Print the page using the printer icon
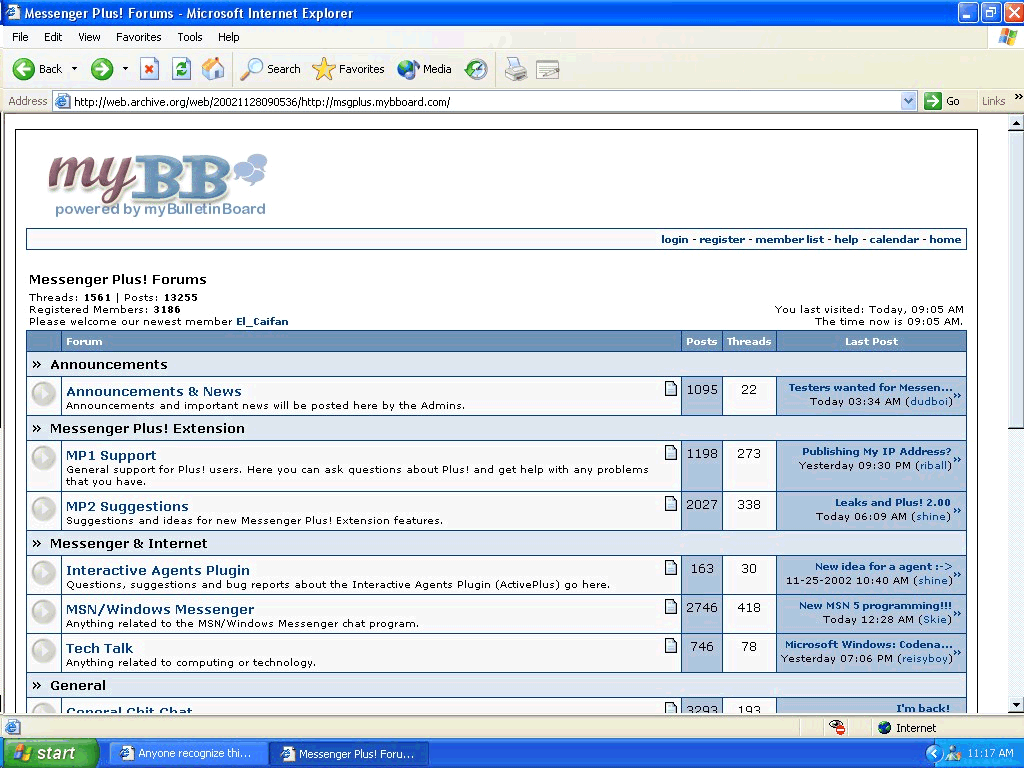Screen dimensions: 1024x768 [x=516, y=69]
